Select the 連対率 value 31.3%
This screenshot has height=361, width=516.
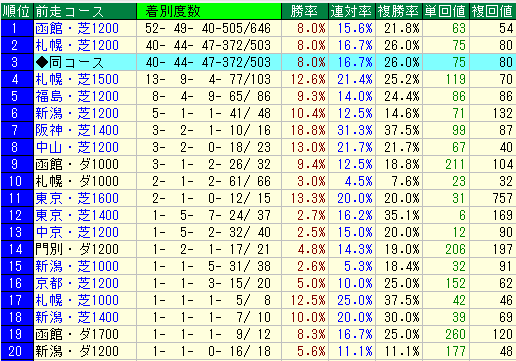355,130
